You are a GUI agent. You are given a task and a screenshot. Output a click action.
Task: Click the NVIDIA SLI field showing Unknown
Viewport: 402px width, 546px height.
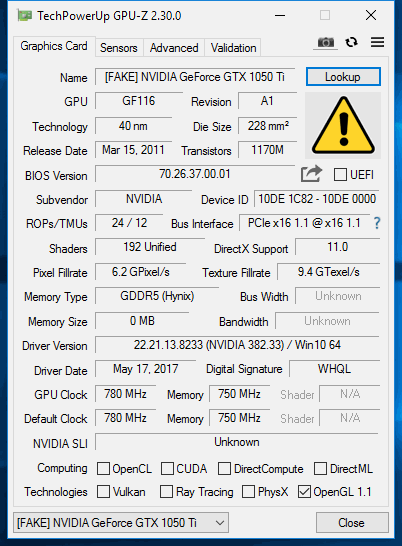(237, 442)
